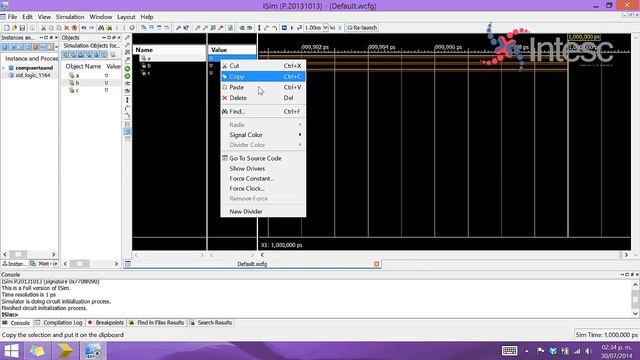Choose Delete from the context menu
The height and width of the screenshot is (360, 640).
263,98
